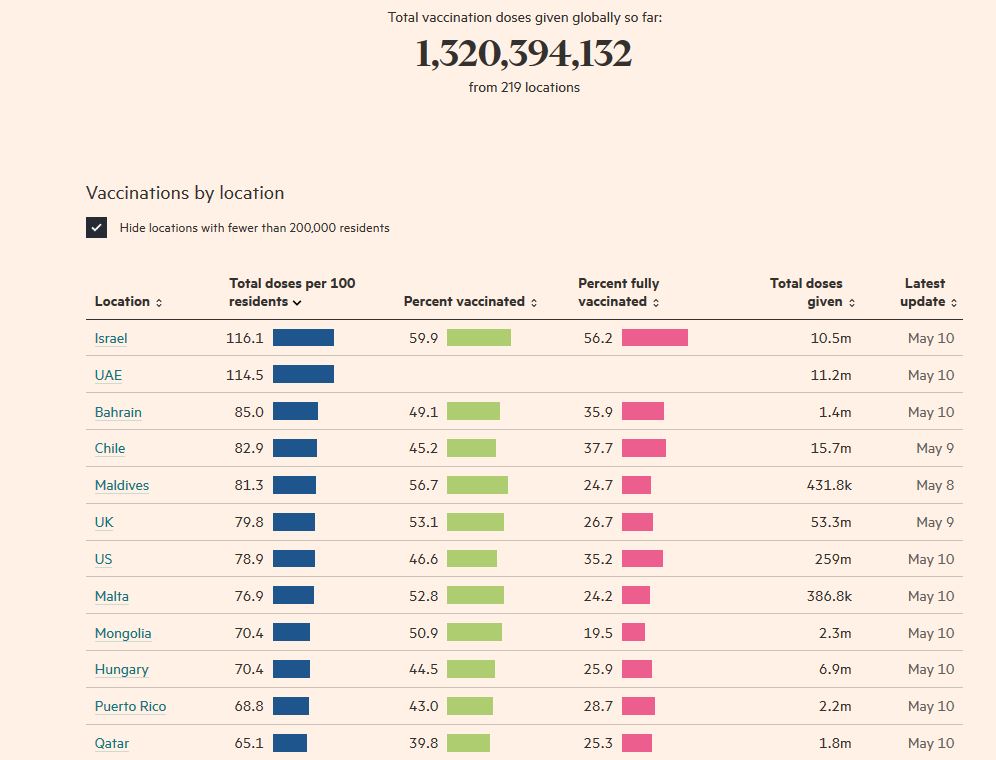Click sort icon beside Latest update
Screen dimensions: 996x760
[954, 302]
